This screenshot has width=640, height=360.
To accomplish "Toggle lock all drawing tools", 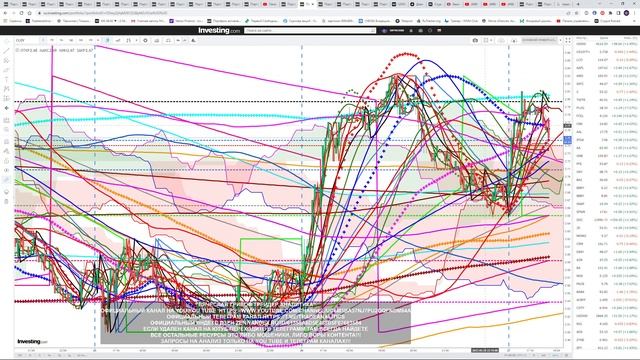I will tap(6, 161).
